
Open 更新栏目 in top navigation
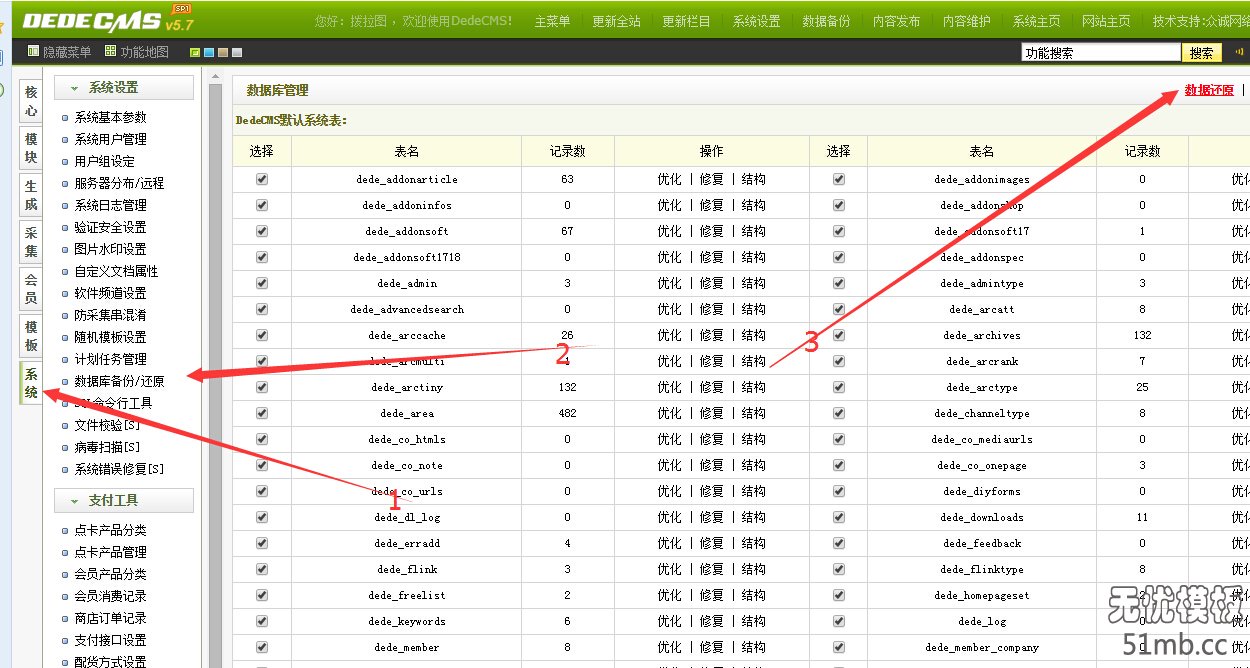(x=686, y=21)
